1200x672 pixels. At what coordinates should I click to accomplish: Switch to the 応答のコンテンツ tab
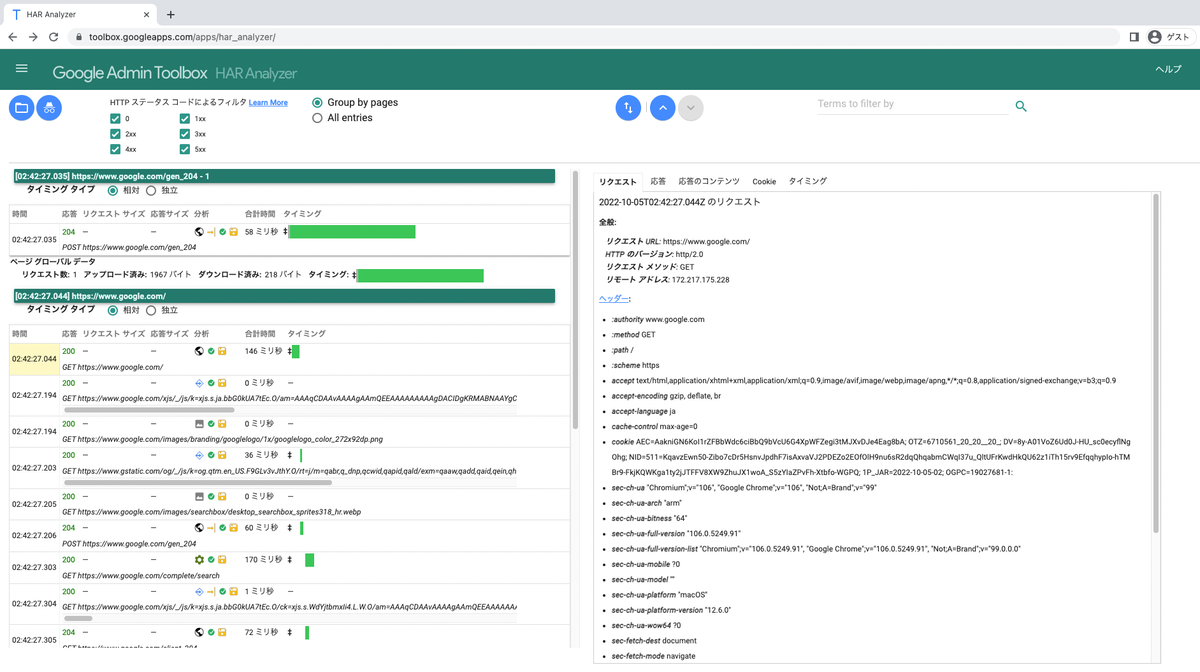coord(709,181)
